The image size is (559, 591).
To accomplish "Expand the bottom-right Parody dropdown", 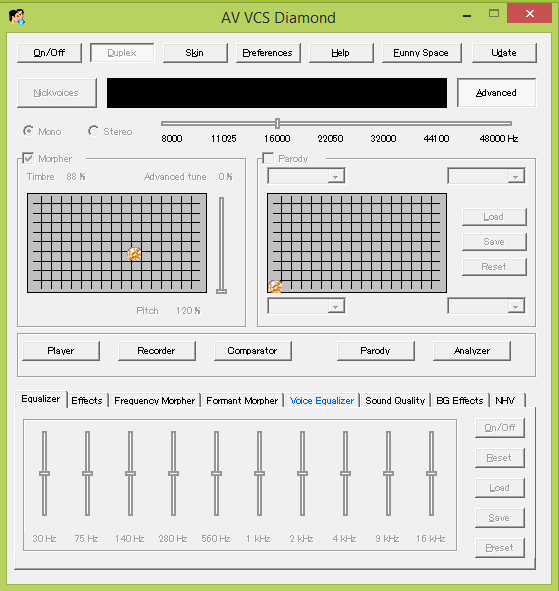I will click(x=486, y=306).
